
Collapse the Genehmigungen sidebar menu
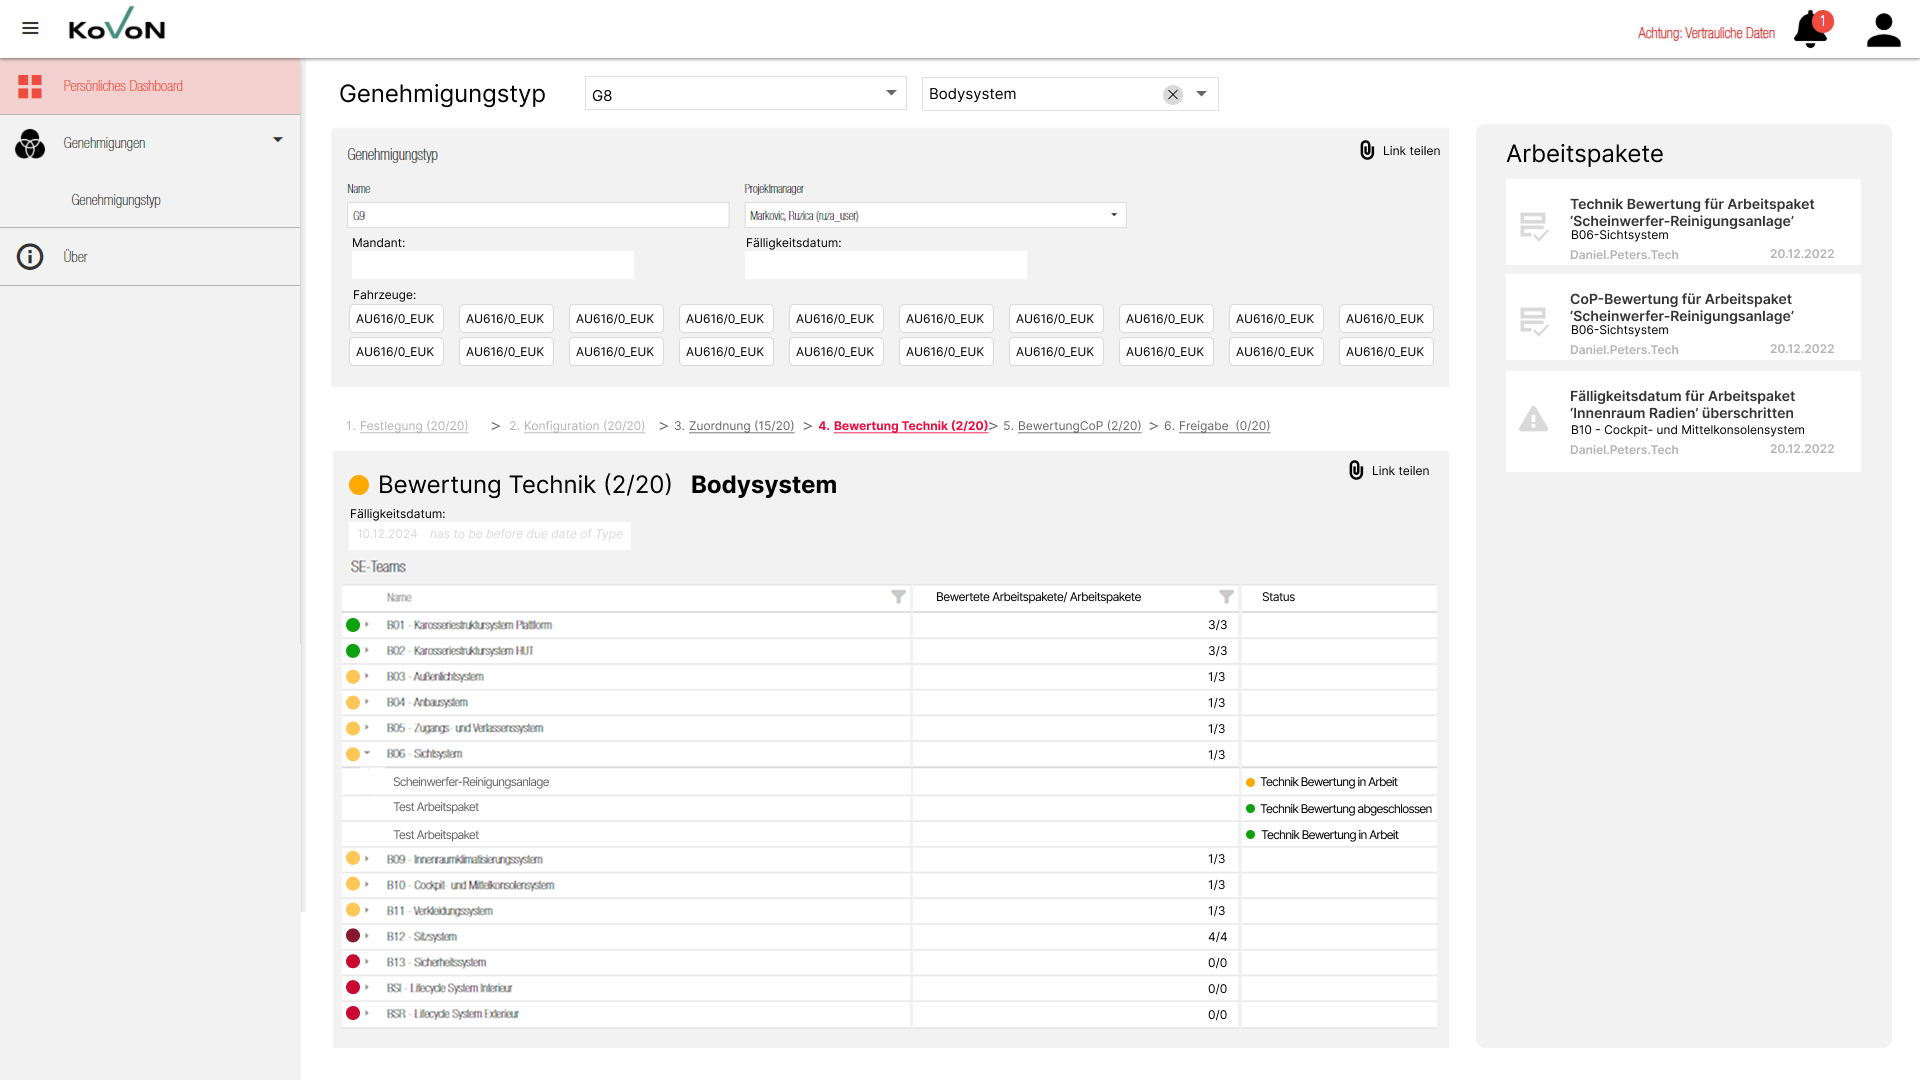pyautogui.click(x=278, y=141)
